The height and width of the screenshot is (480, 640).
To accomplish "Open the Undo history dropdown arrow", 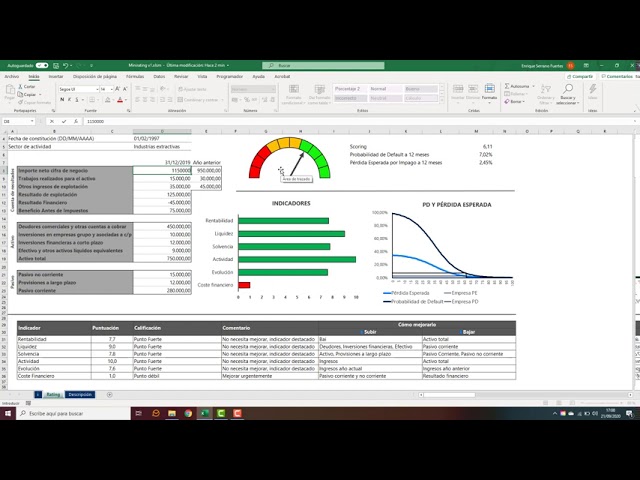I will click(x=71, y=65).
